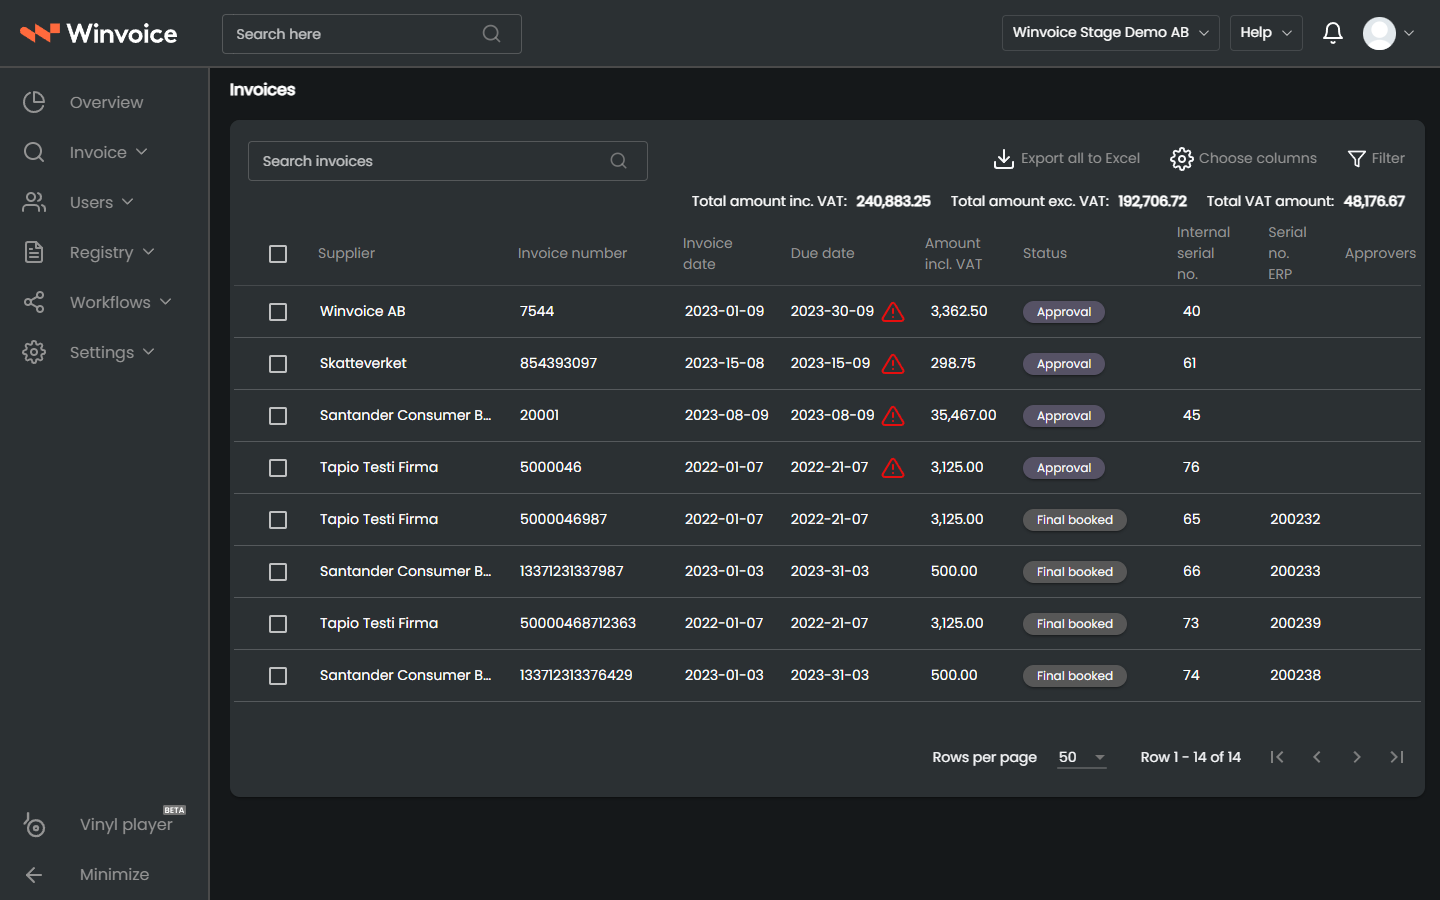
Task: Click the Users people icon
Action: tap(34, 202)
